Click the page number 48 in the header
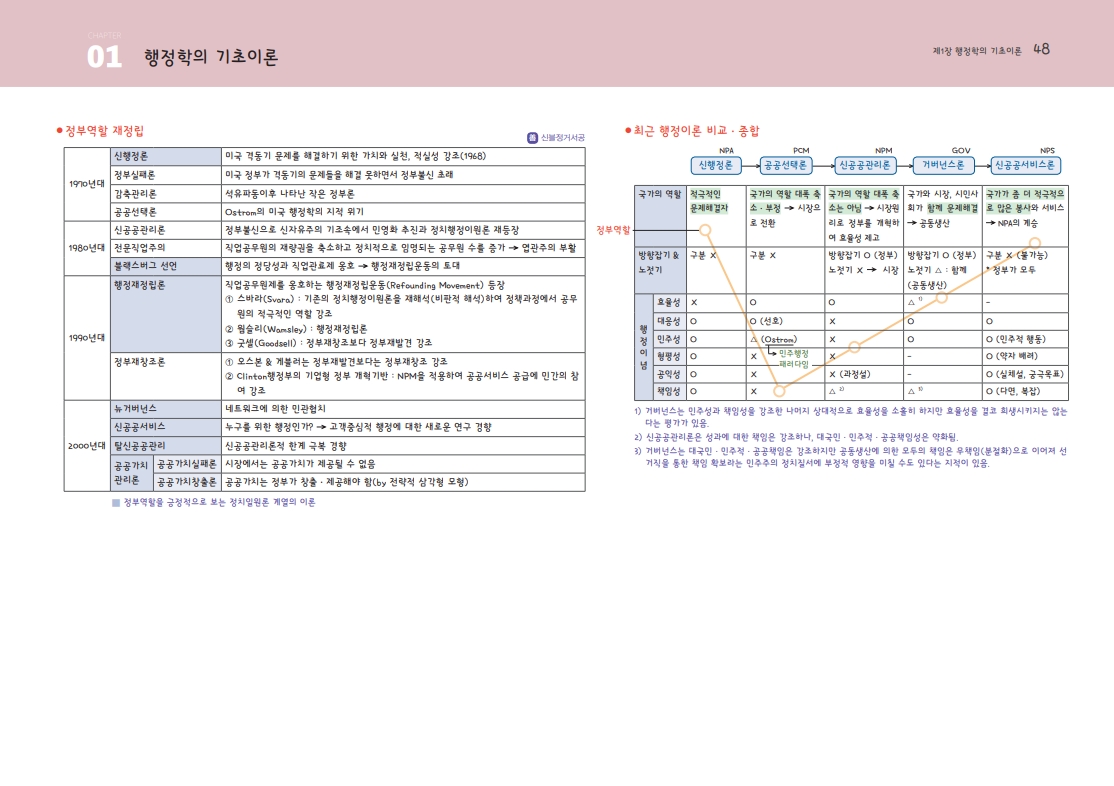 [x=1041, y=49]
